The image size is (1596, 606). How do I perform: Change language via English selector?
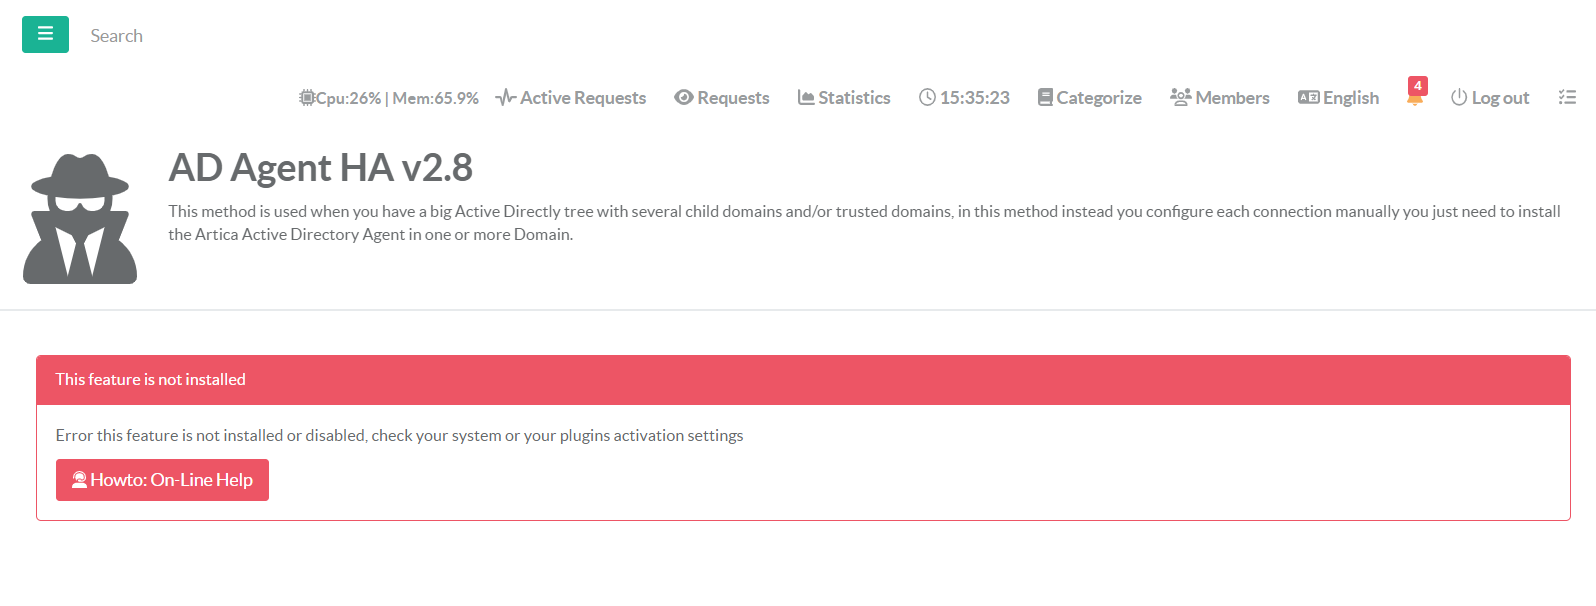pyautogui.click(x=1338, y=98)
